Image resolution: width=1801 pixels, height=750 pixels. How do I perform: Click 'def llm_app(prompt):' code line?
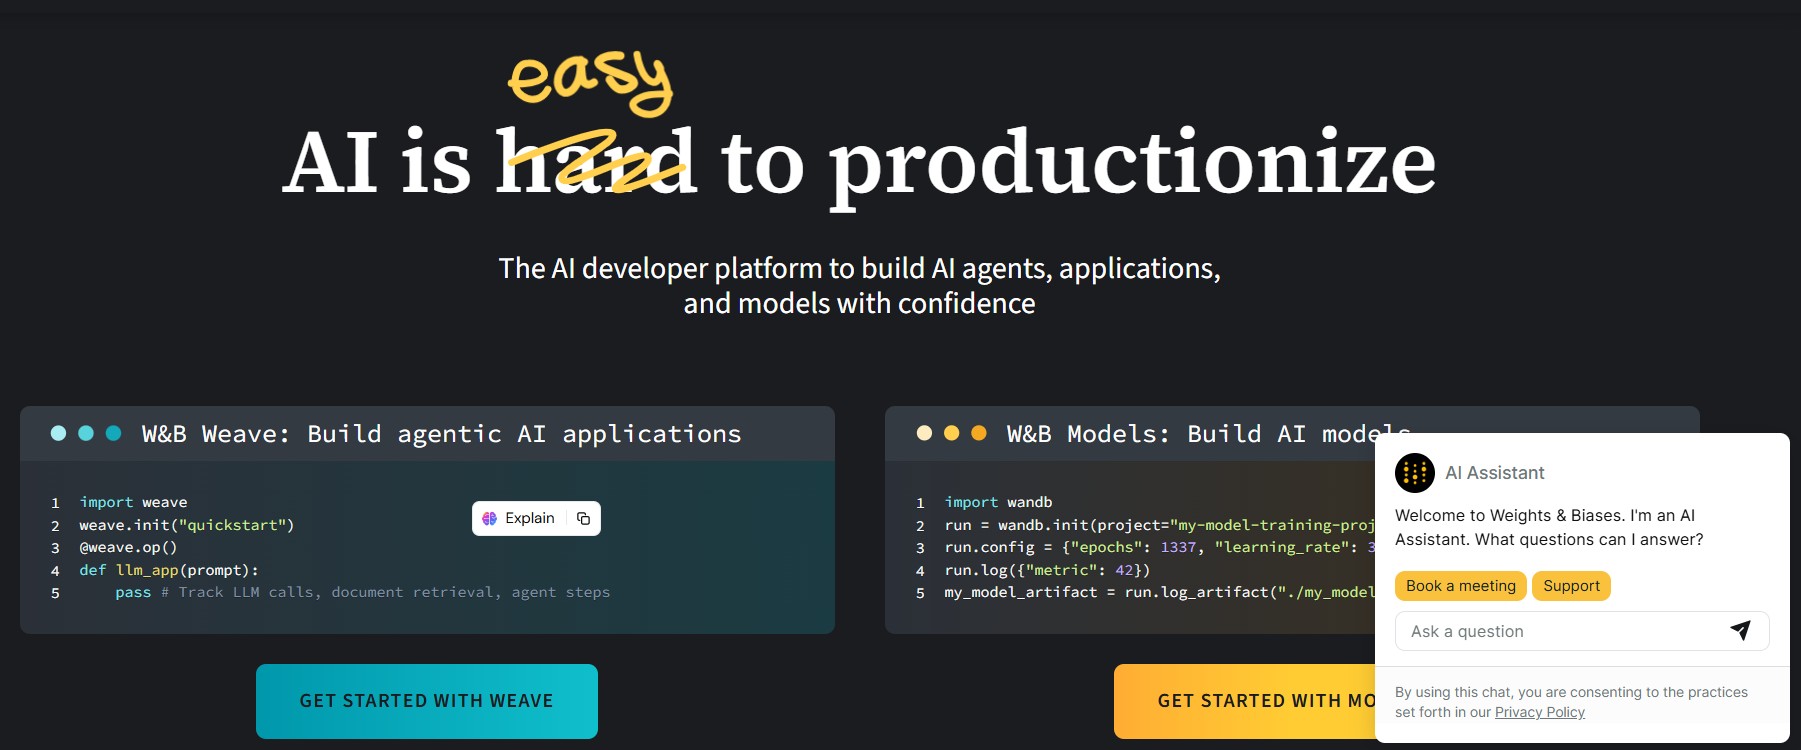169,570
